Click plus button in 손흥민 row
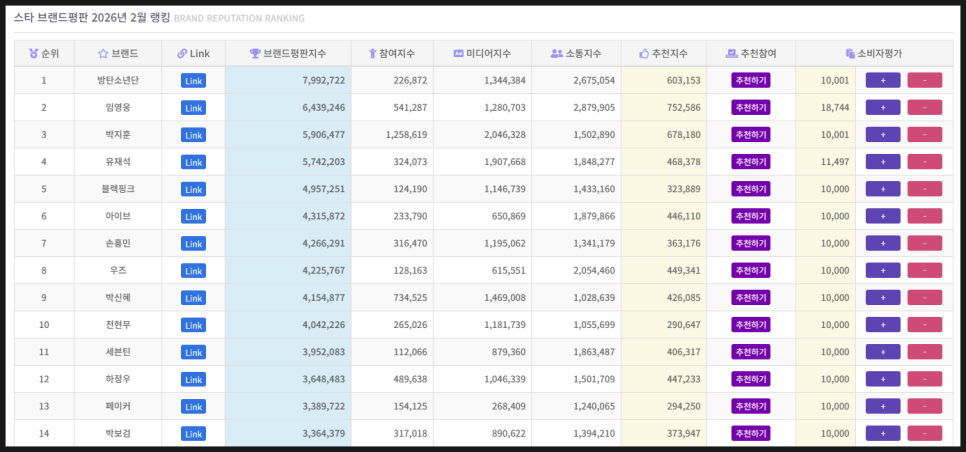Image resolution: width=966 pixels, height=452 pixels. [x=883, y=243]
